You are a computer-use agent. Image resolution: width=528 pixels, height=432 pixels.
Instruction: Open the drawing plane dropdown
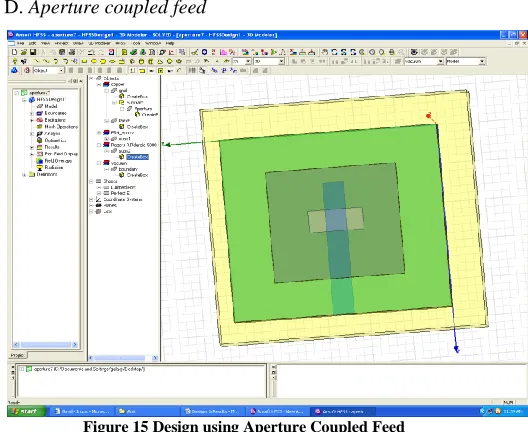point(248,61)
